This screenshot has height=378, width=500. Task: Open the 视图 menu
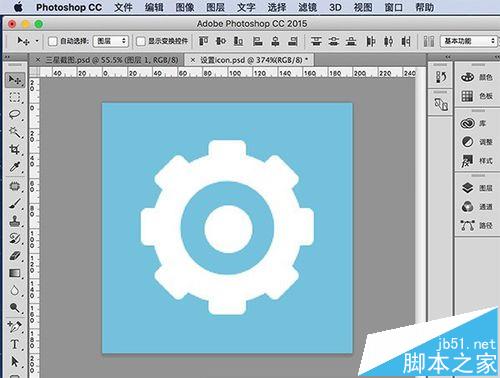click(363, 7)
